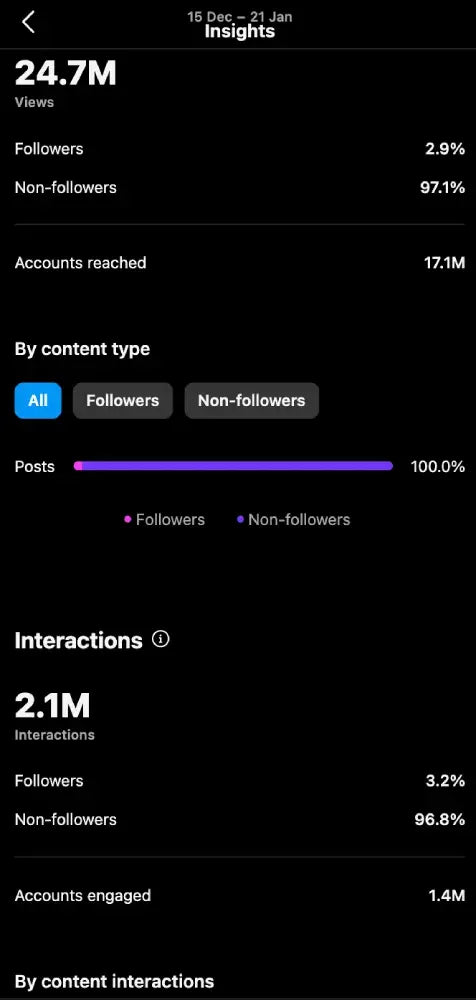Click the 24.7M Views figure
This screenshot has height=1000, width=476.
pos(66,73)
